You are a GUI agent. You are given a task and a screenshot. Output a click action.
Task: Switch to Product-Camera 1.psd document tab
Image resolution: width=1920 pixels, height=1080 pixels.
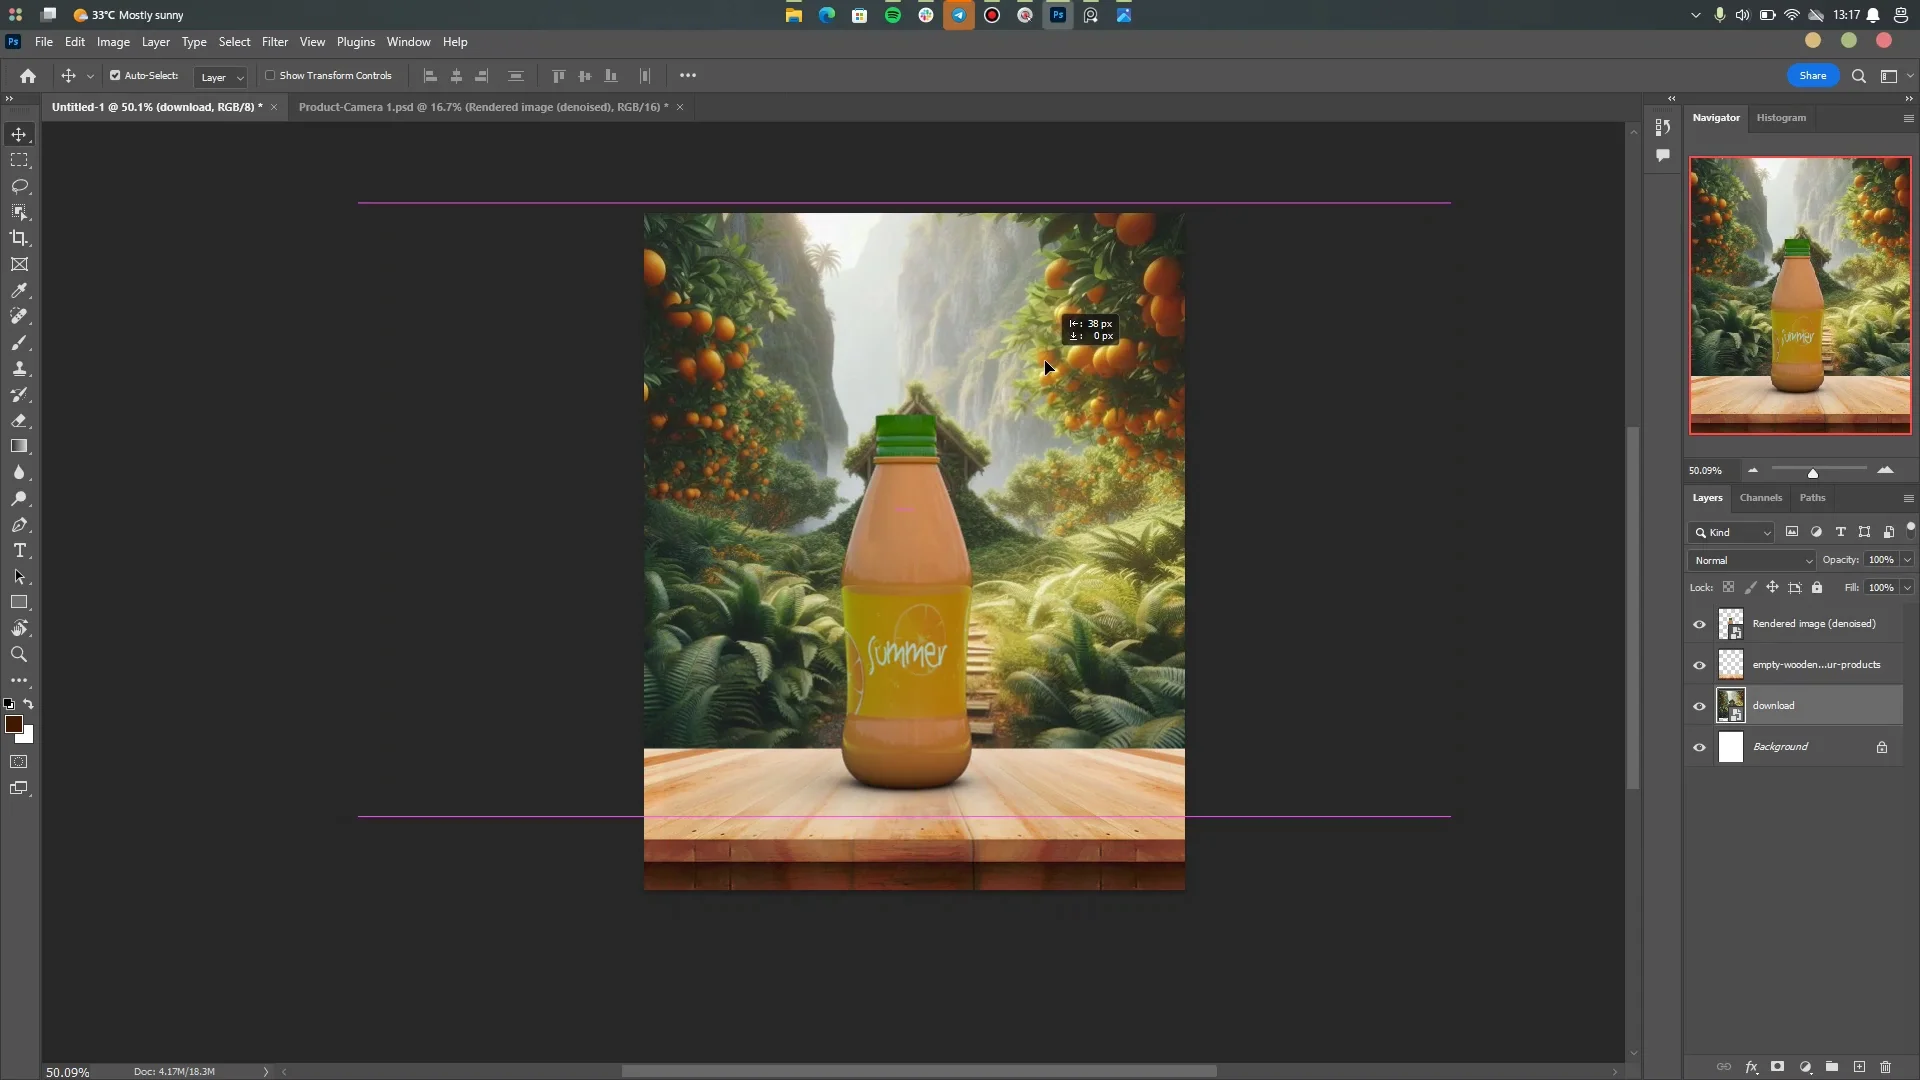click(x=483, y=107)
